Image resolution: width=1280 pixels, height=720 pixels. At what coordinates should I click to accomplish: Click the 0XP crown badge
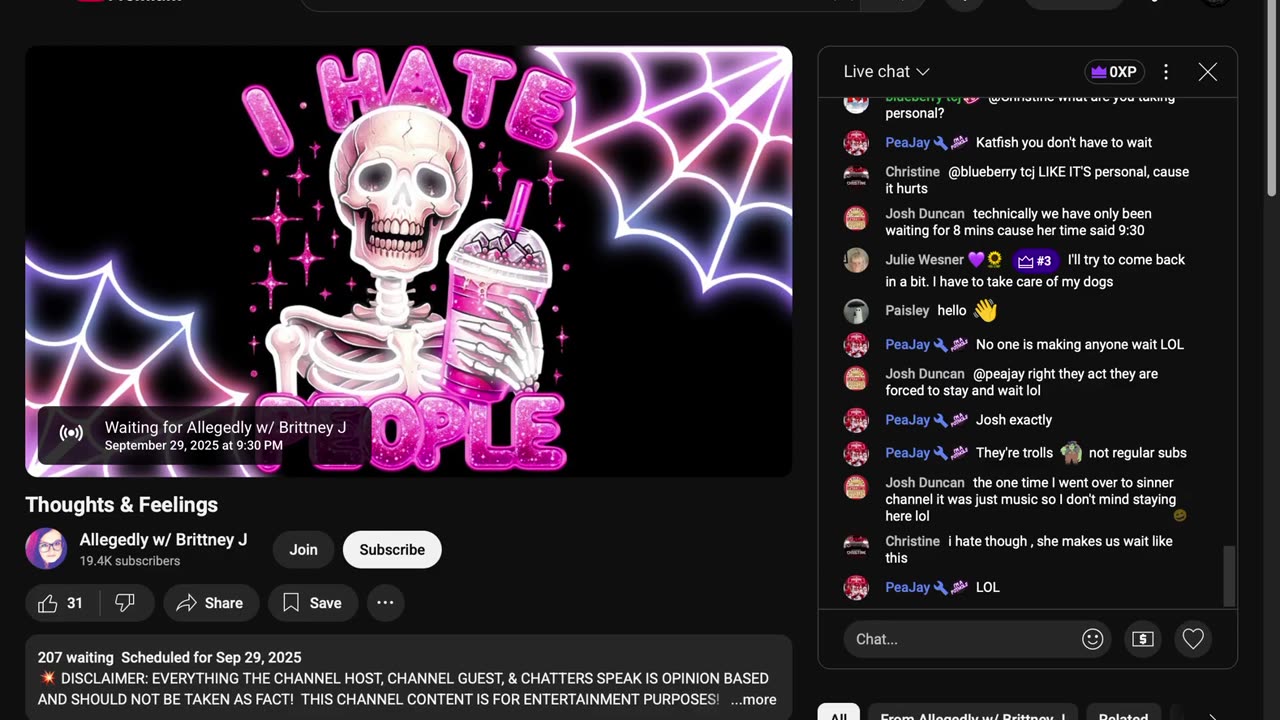coord(1114,72)
